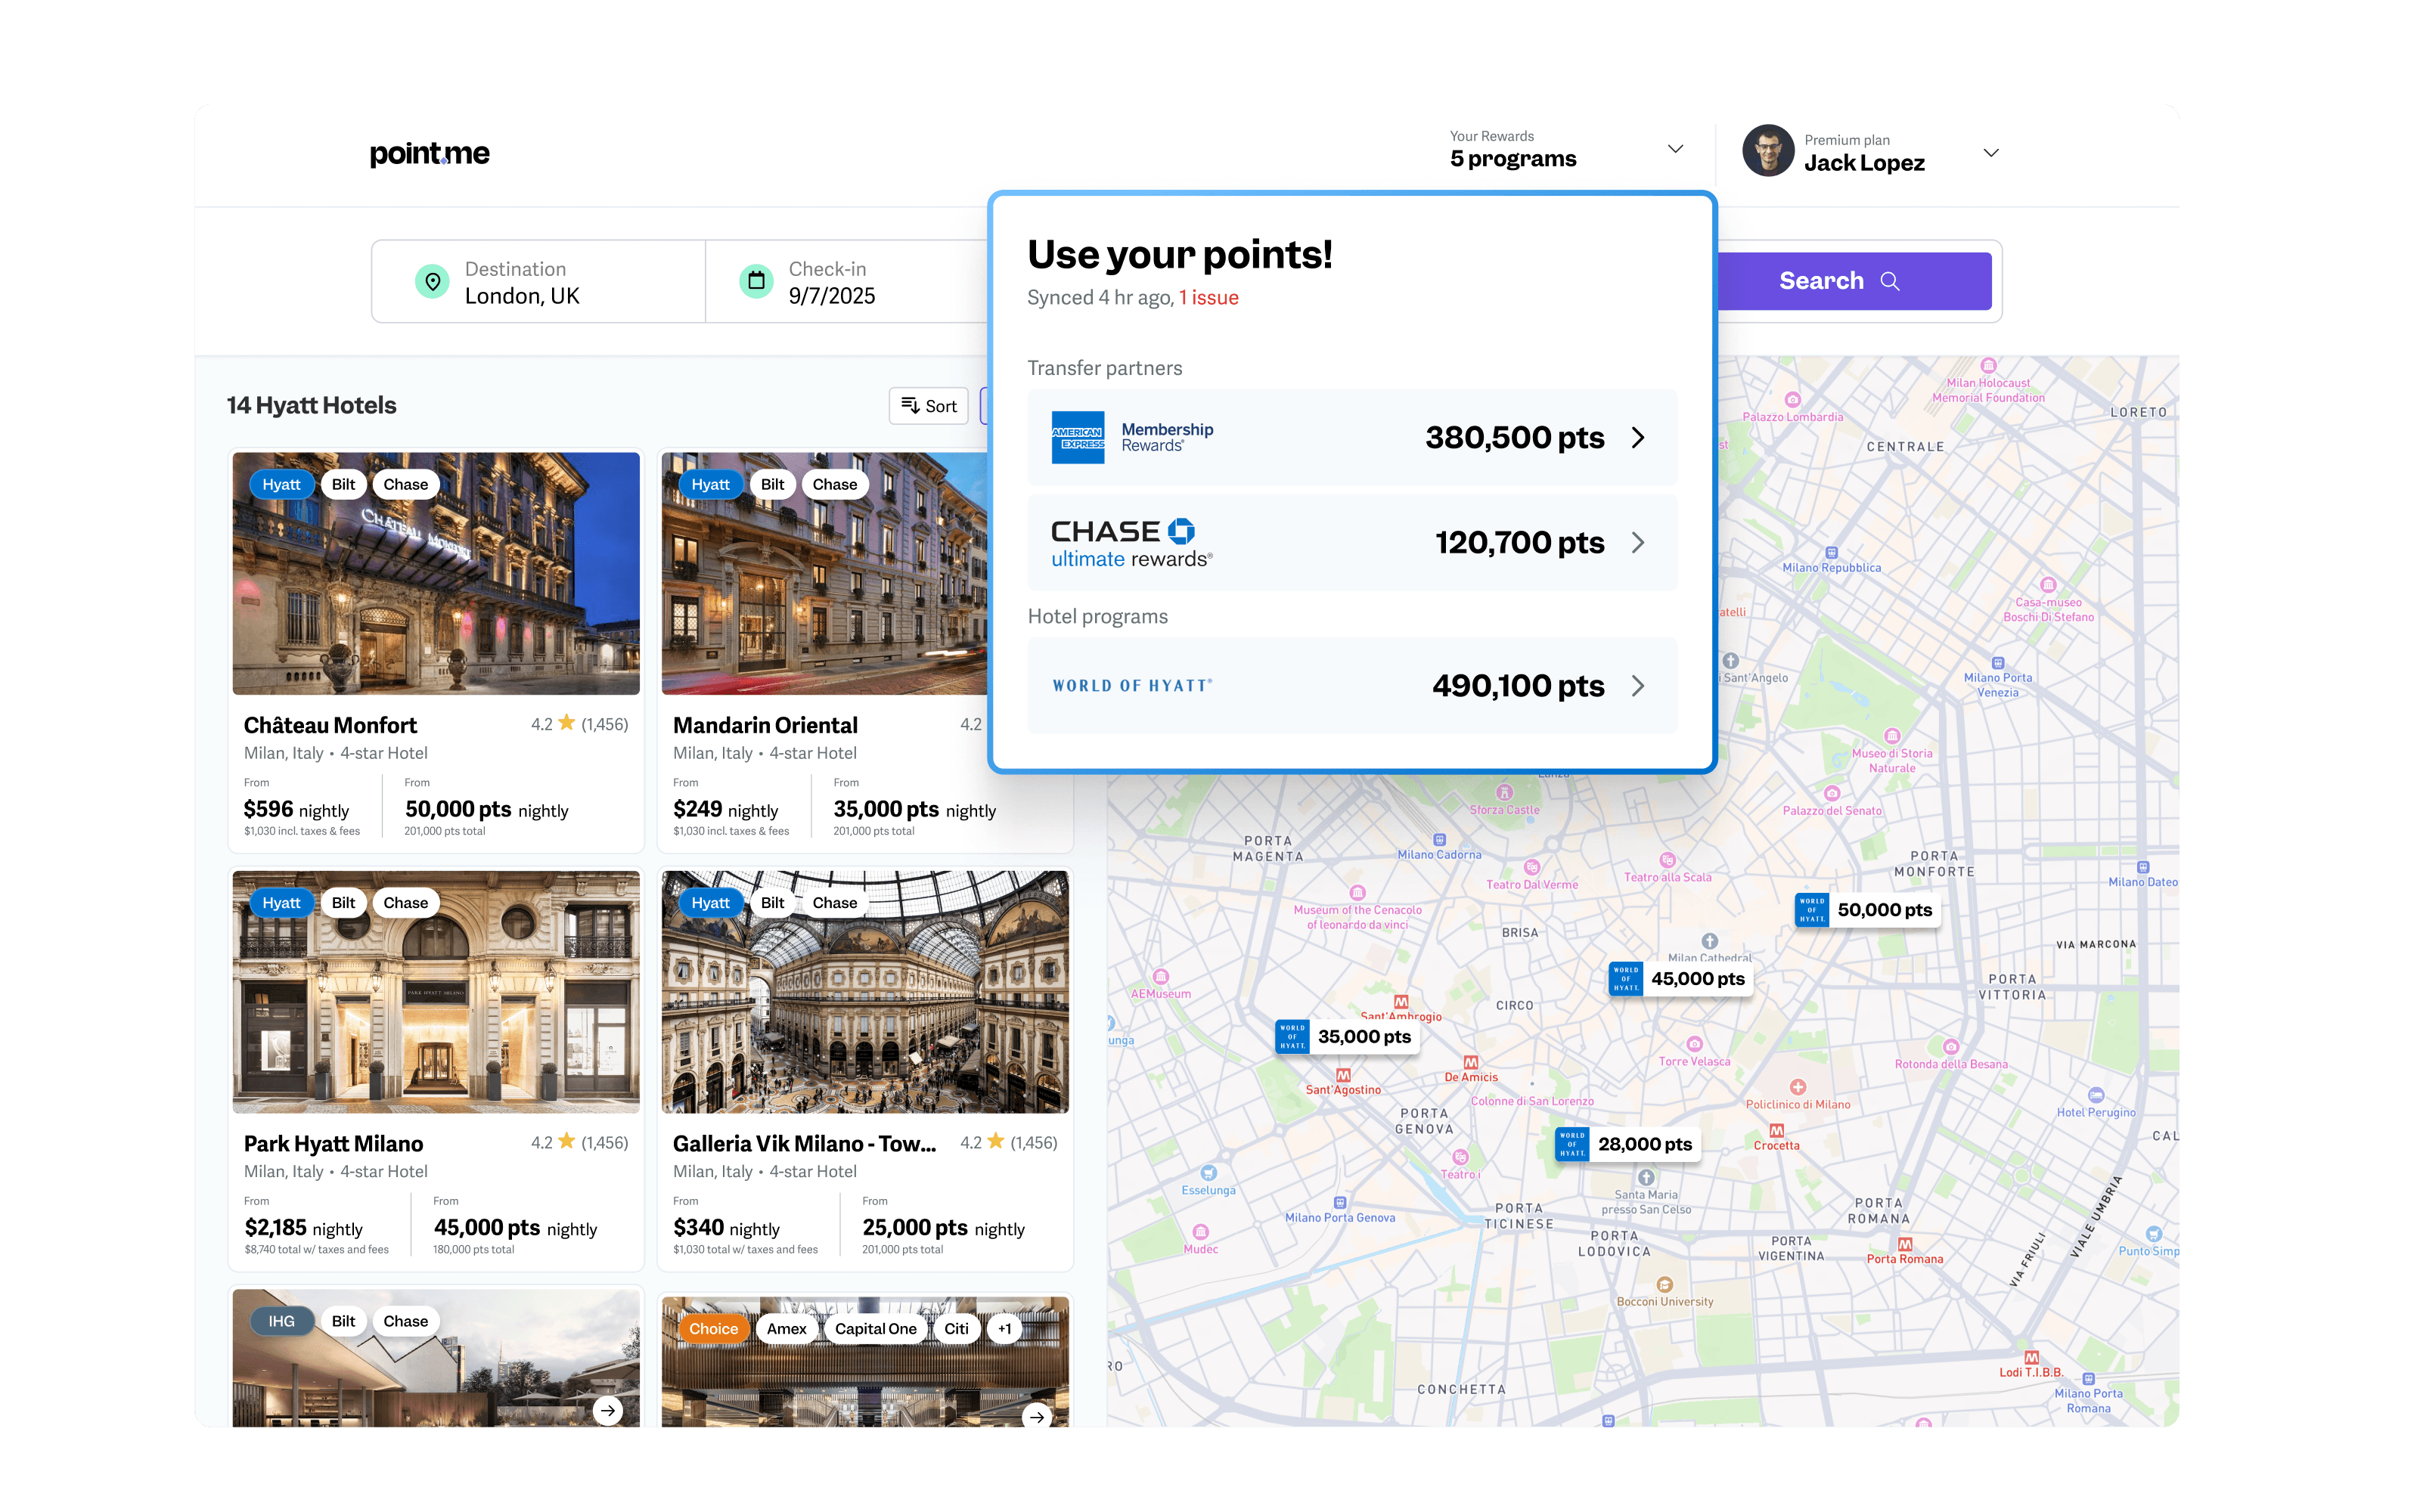Click the star rating of Park Hyatt Milano
This screenshot has width=2420, height=1512.
[x=580, y=1142]
